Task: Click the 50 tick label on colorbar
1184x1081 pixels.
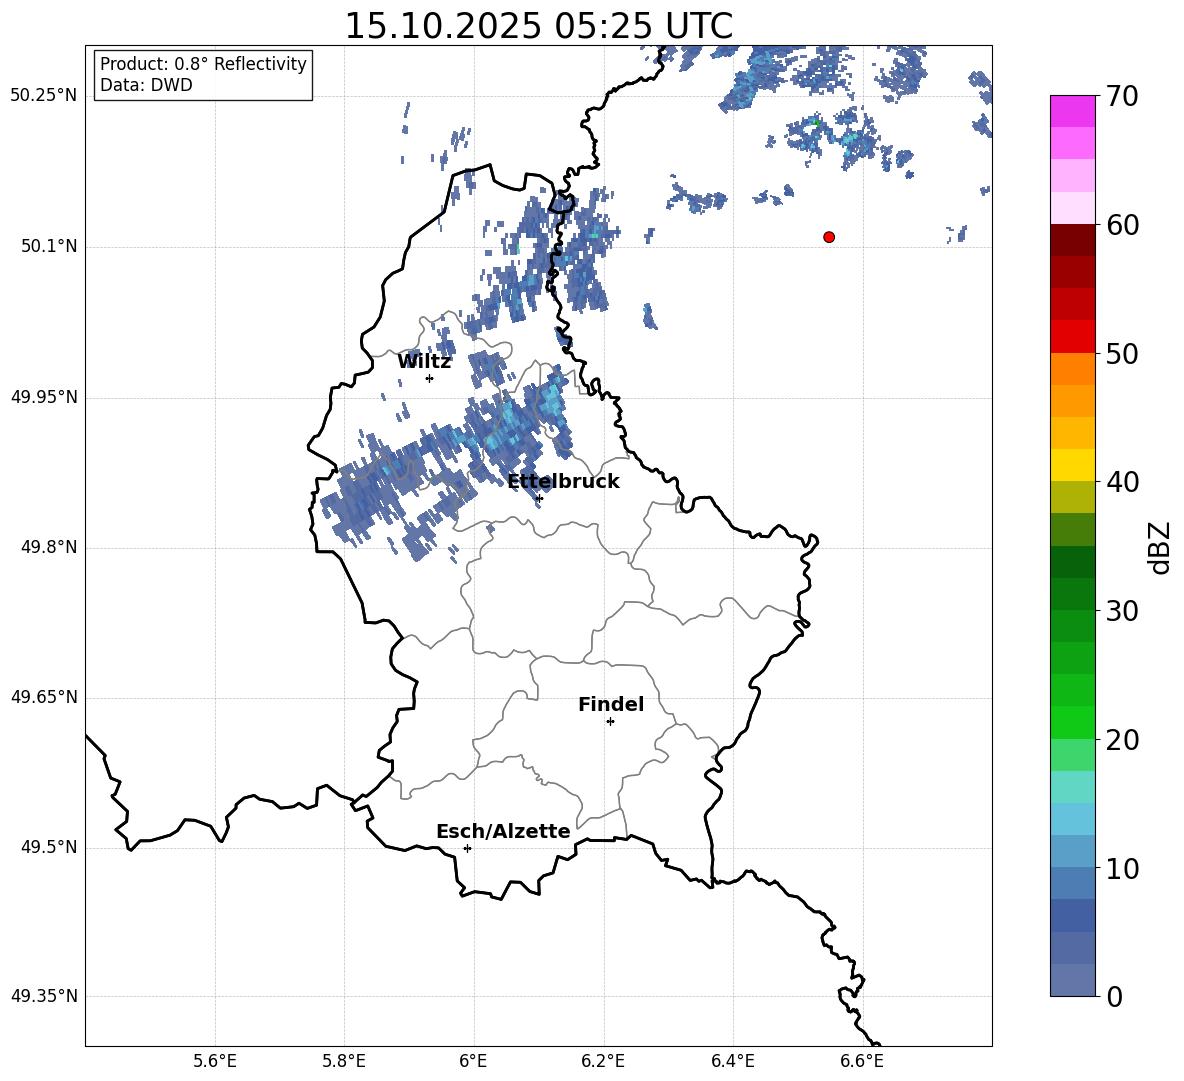Action: (x=1122, y=353)
